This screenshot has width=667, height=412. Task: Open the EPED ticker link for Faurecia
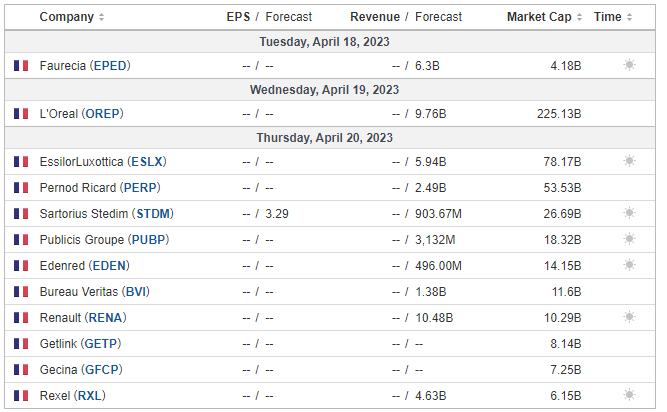(x=110, y=66)
